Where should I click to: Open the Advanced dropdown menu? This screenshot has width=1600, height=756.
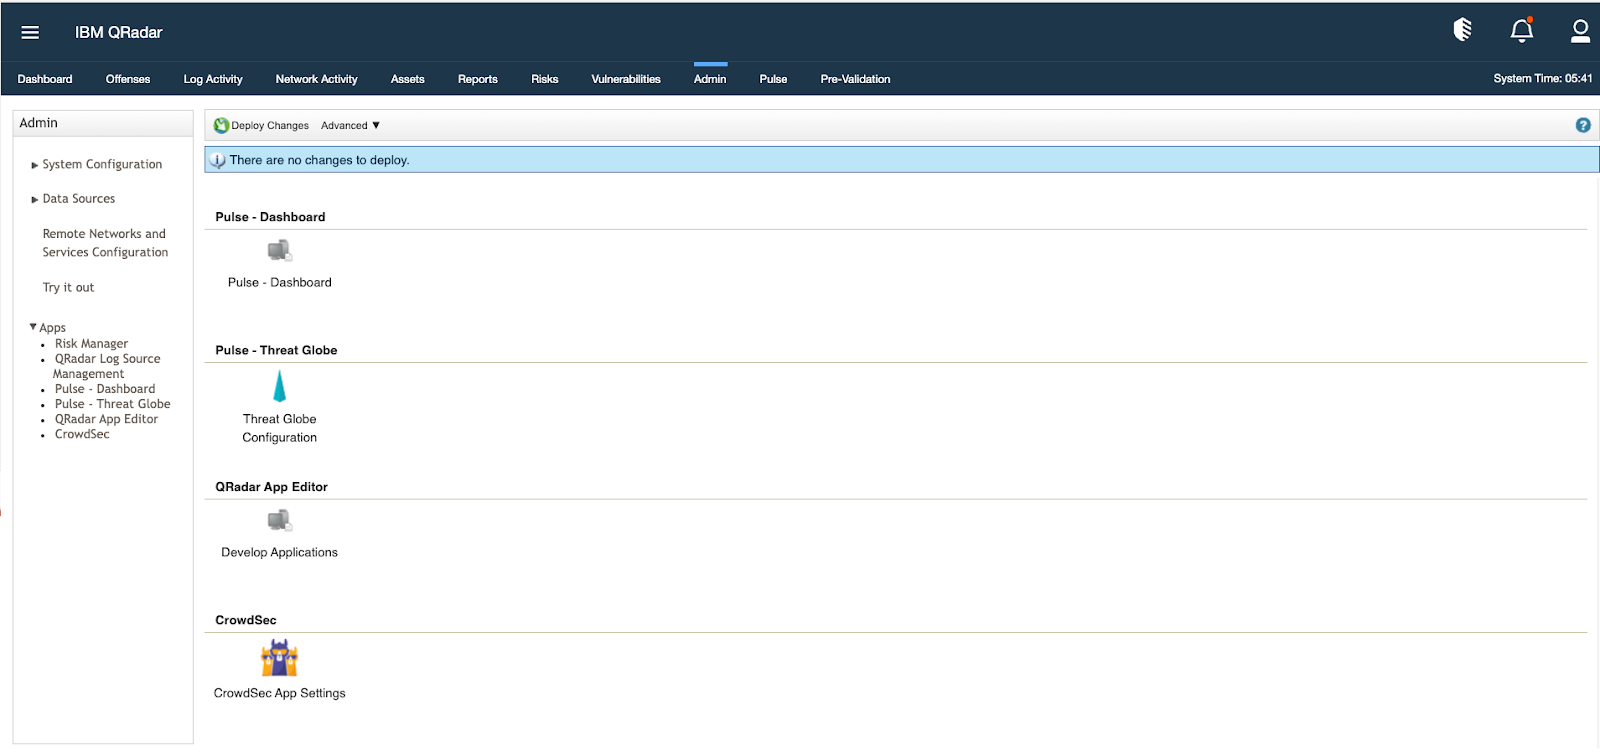click(350, 126)
